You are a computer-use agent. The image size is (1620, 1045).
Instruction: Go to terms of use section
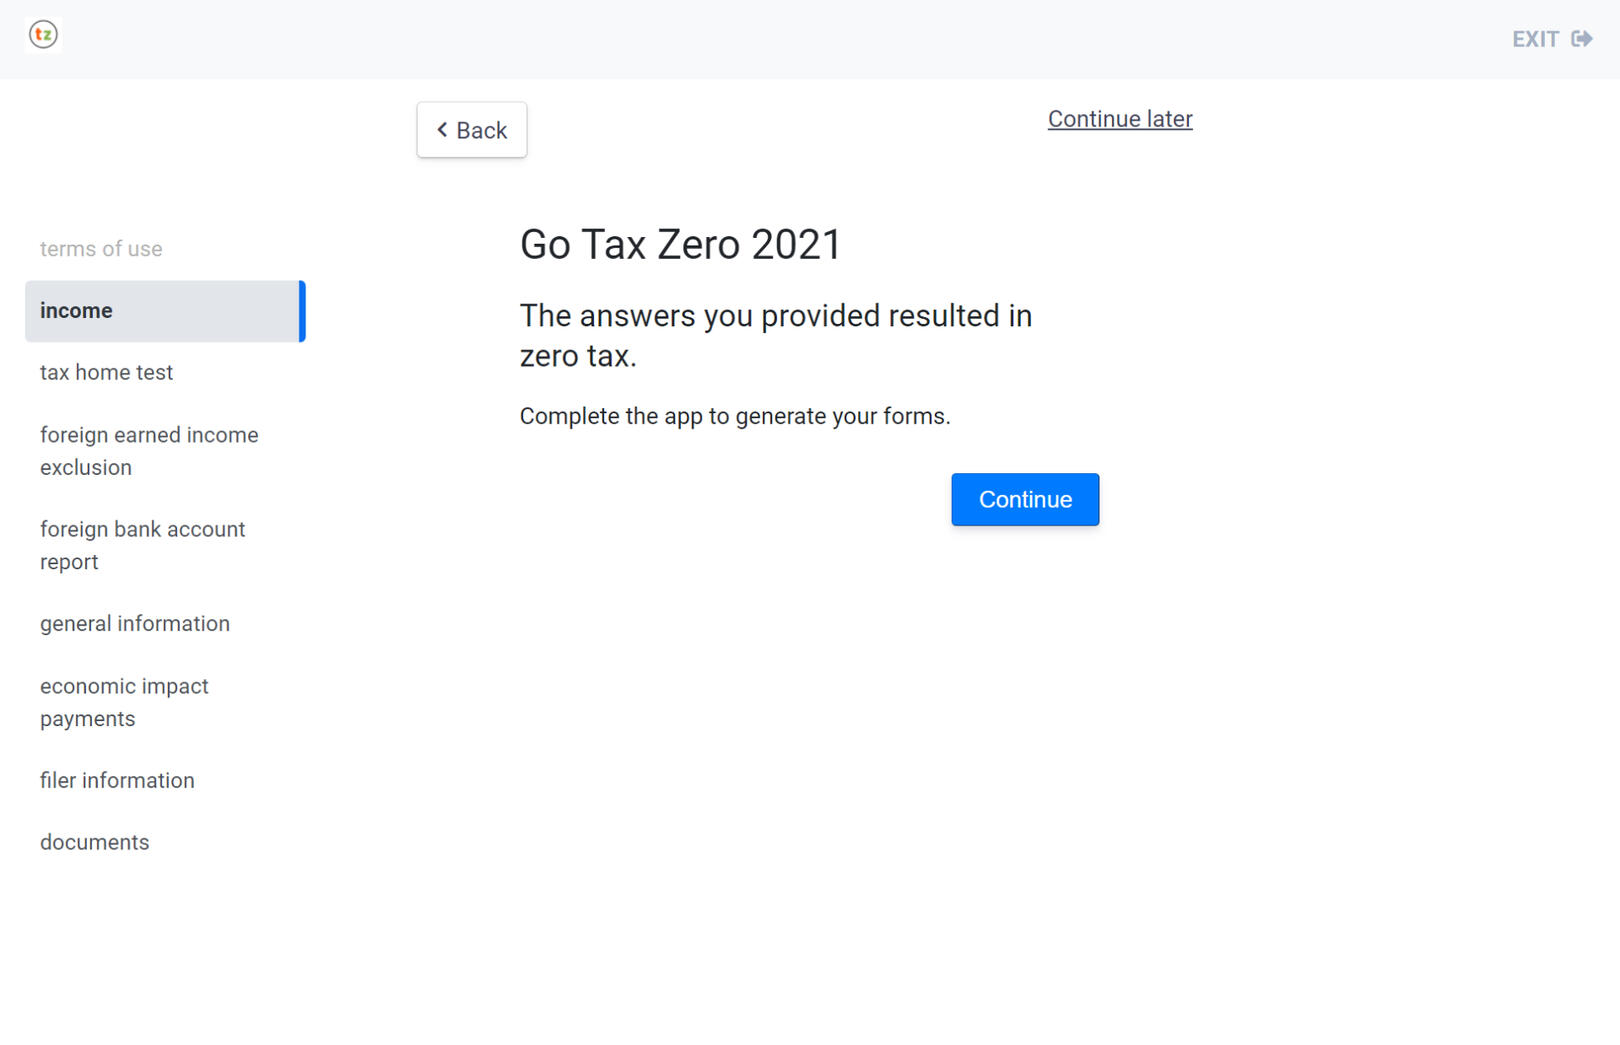click(x=101, y=249)
